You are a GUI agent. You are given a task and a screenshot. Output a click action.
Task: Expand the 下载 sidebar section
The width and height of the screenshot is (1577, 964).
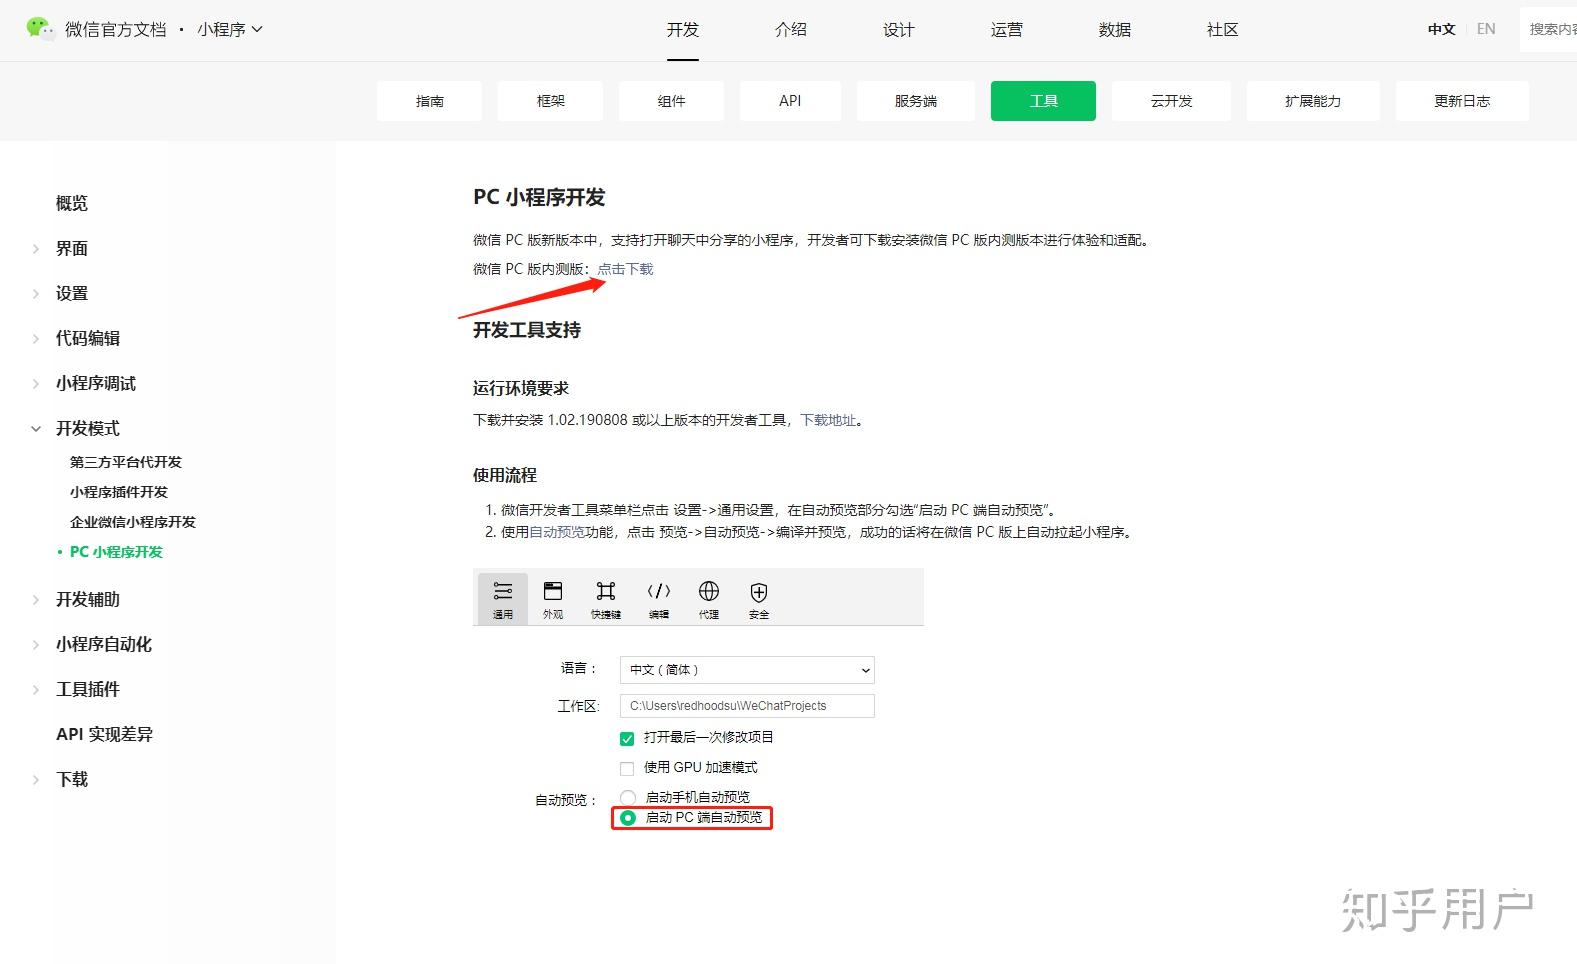[x=36, y=780]
